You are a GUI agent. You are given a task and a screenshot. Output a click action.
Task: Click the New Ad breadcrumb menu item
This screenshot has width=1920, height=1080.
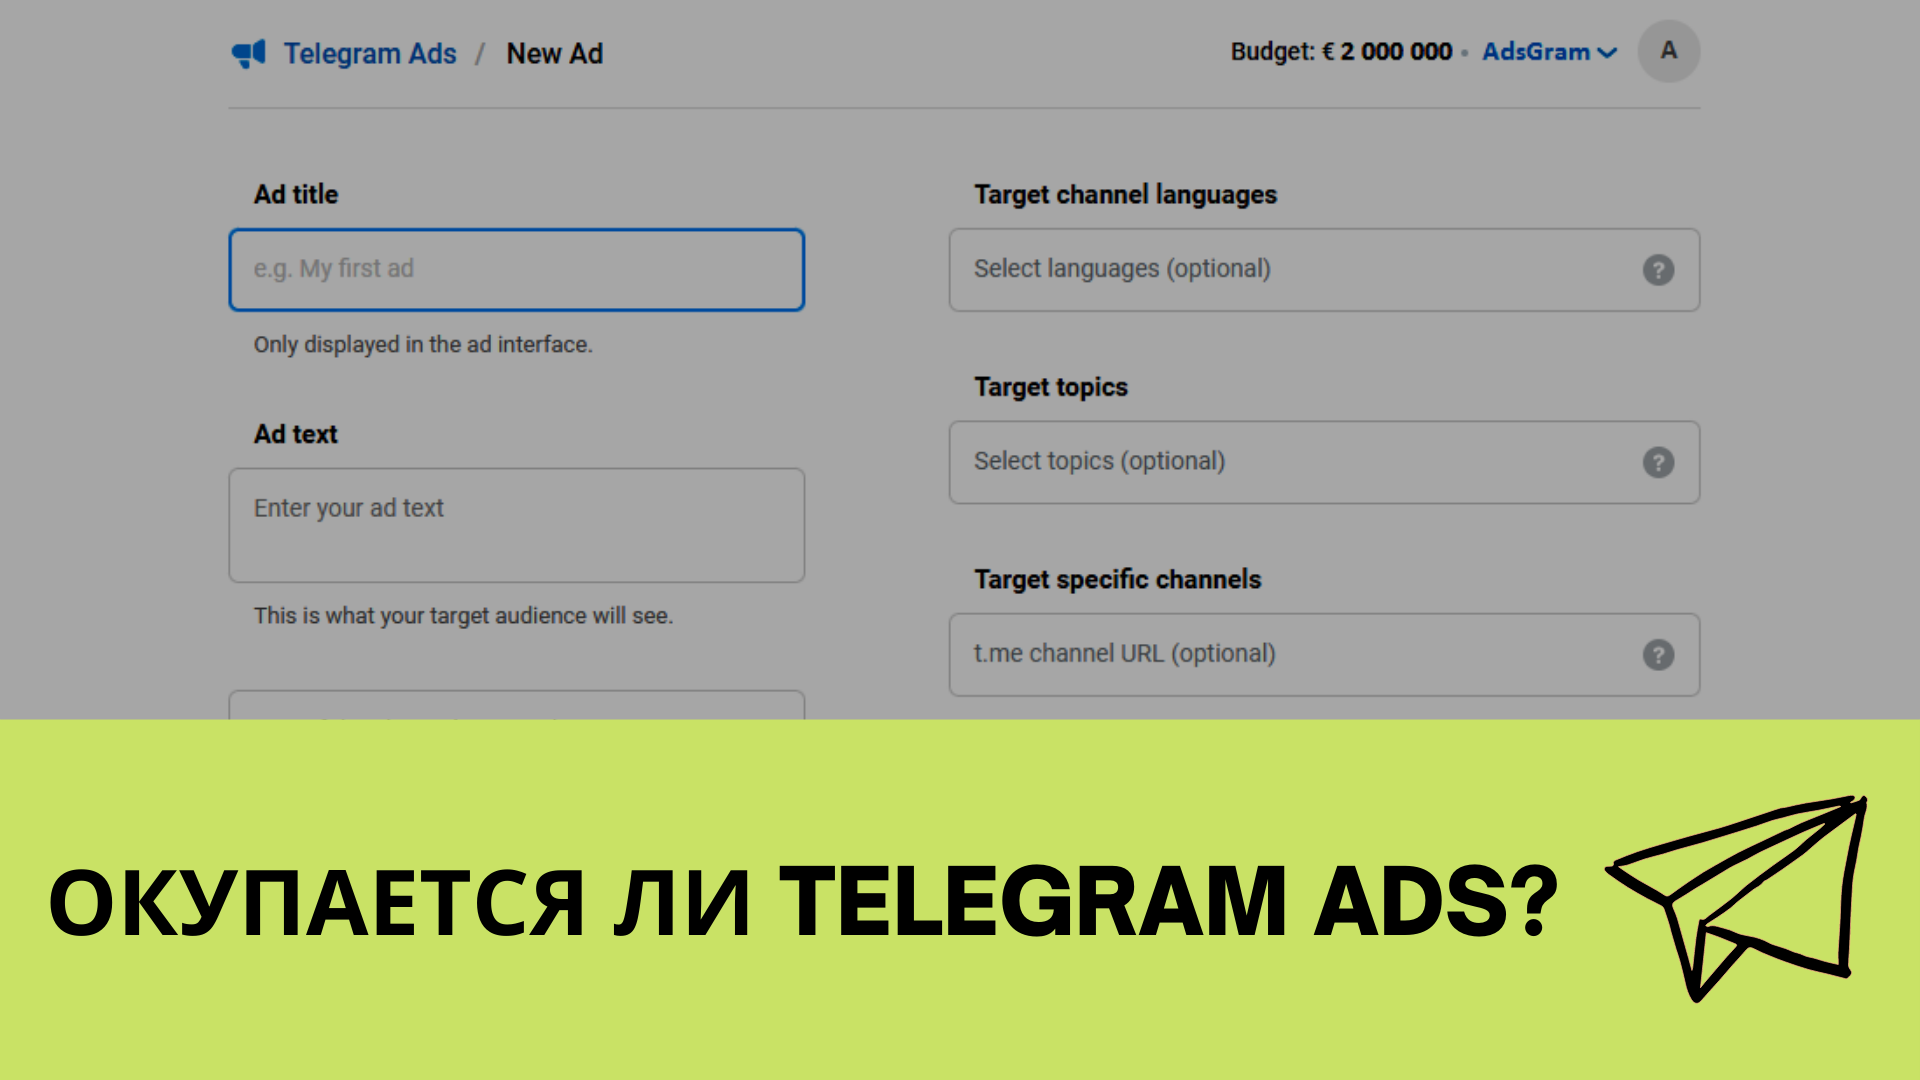(x=555, y=53)
